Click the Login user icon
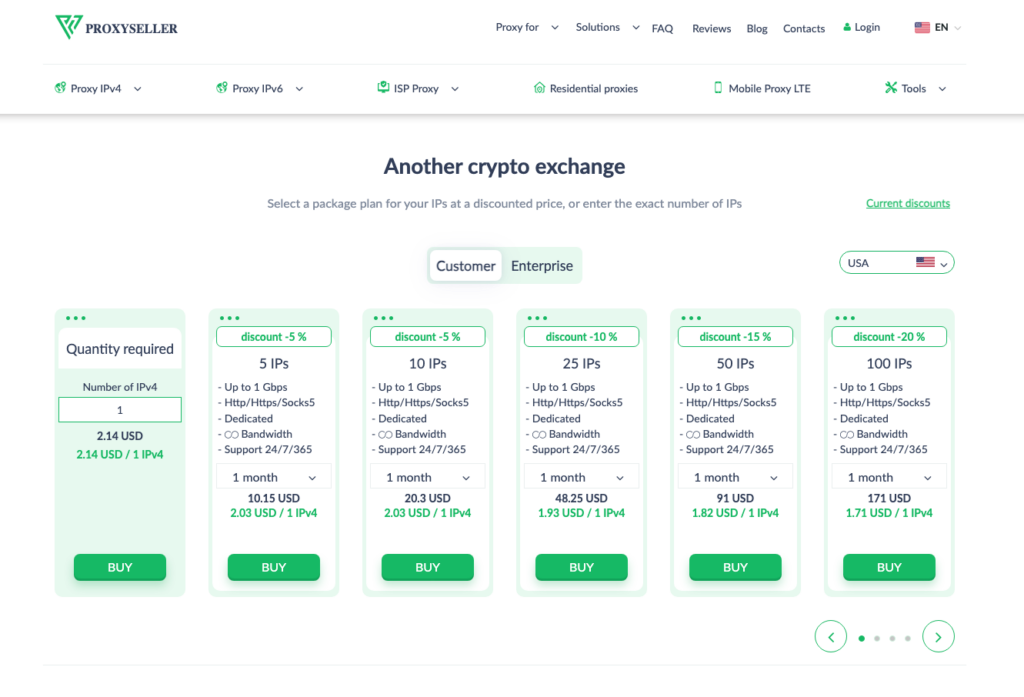 click(x=847, y=27)
